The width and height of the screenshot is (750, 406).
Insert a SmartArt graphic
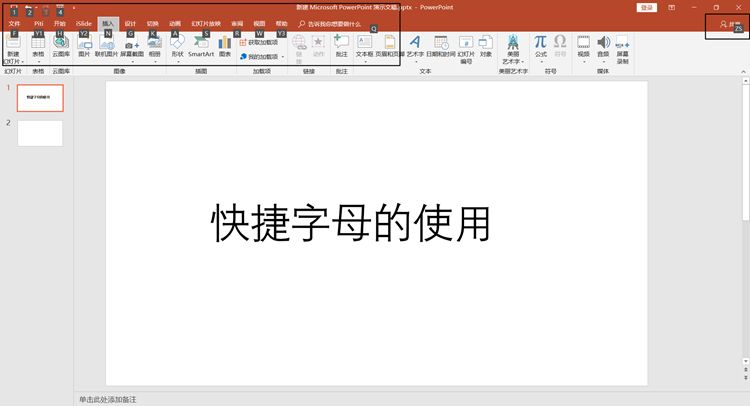tap(201, 46)
